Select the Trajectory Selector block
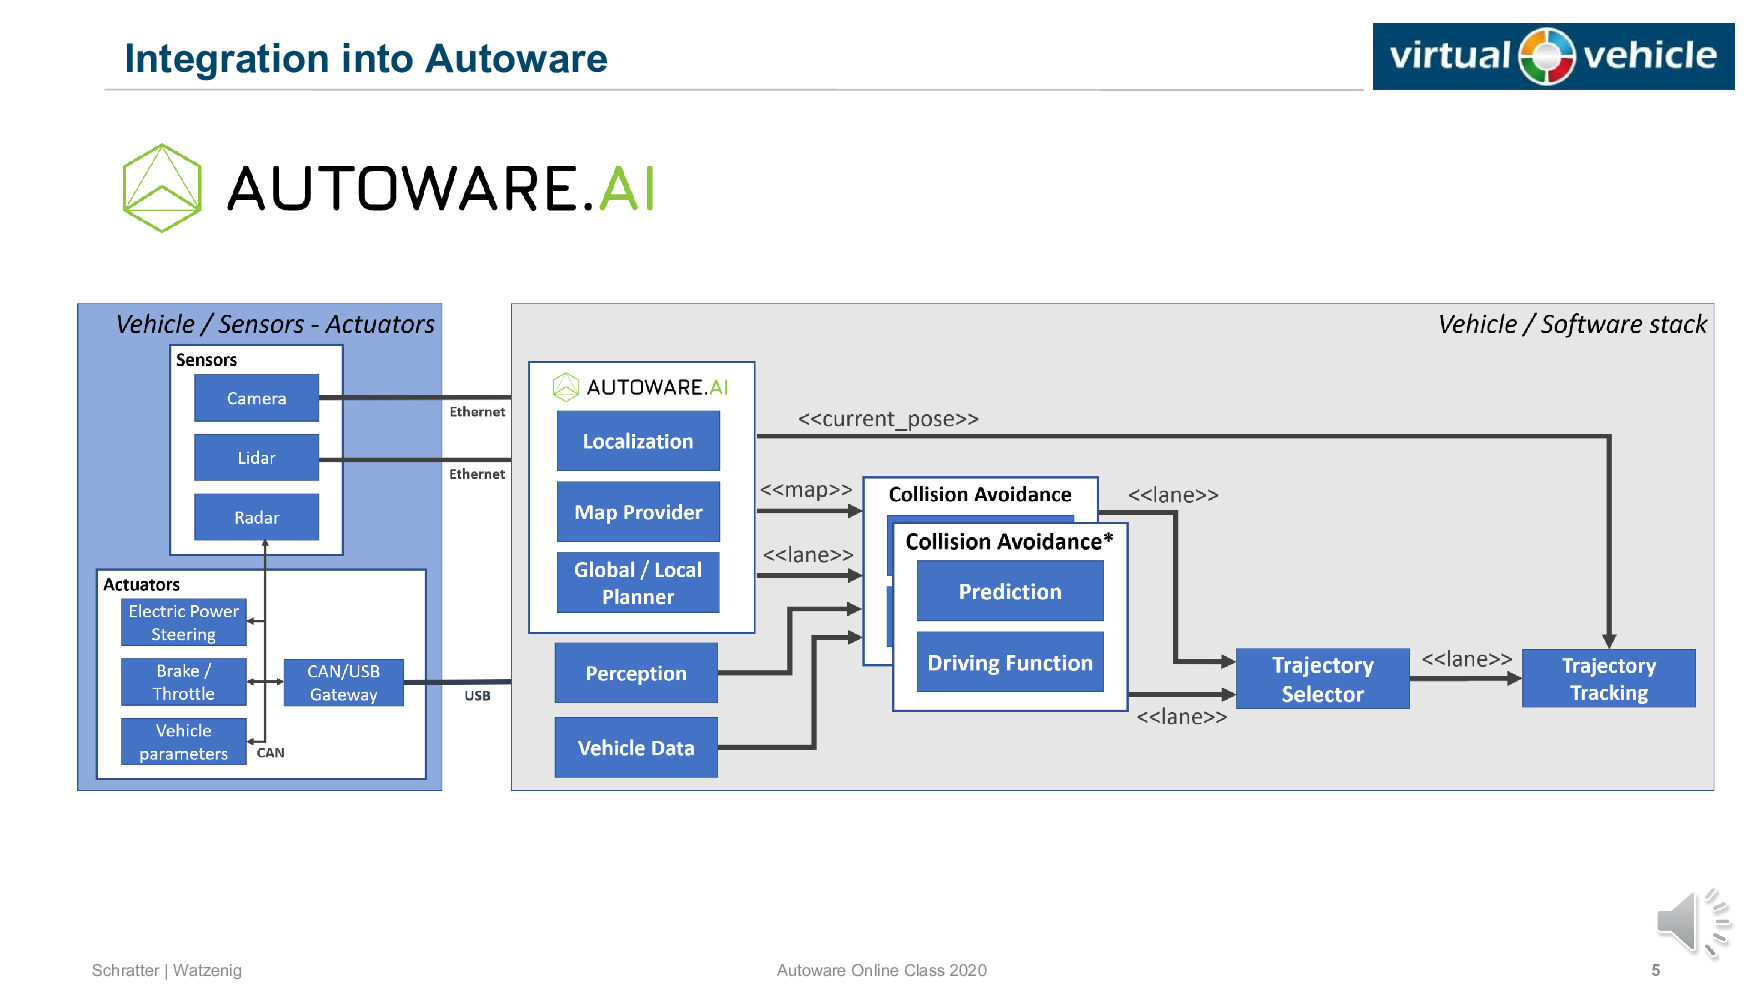The height and width of the screenshot is (992, 1764). click(1322, 679)
